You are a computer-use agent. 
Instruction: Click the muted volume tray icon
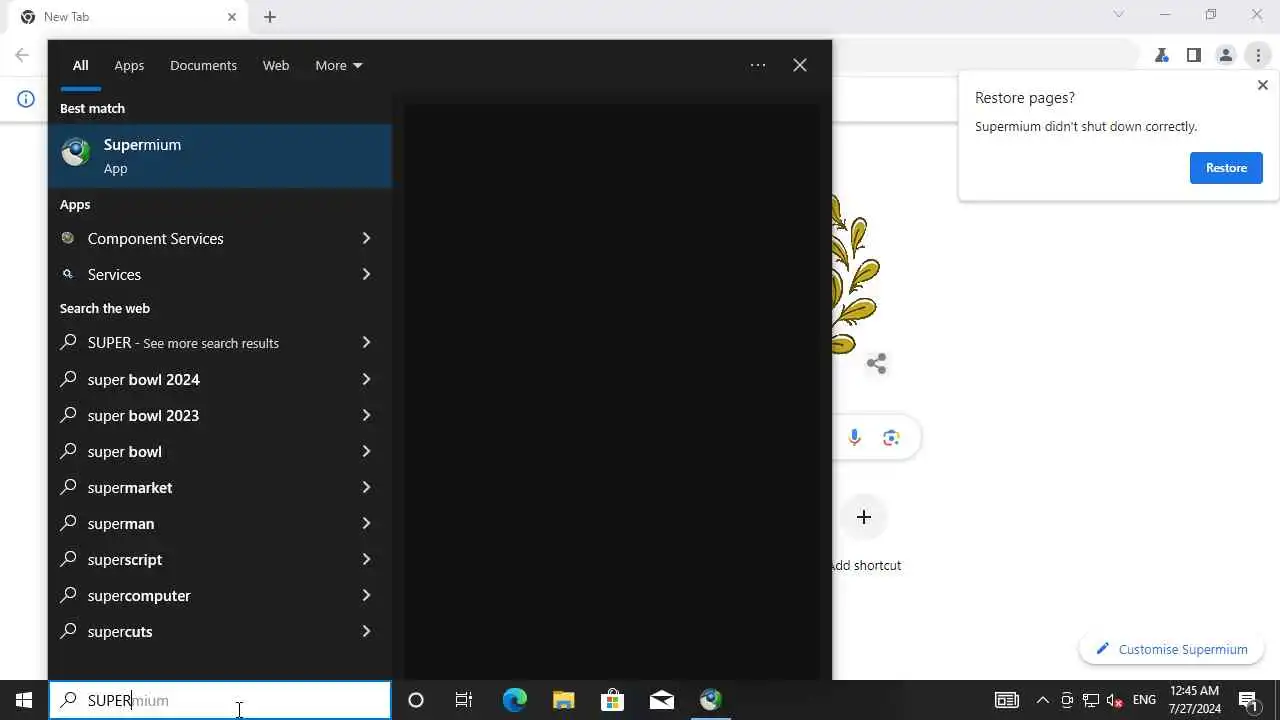click(1115, 700)
